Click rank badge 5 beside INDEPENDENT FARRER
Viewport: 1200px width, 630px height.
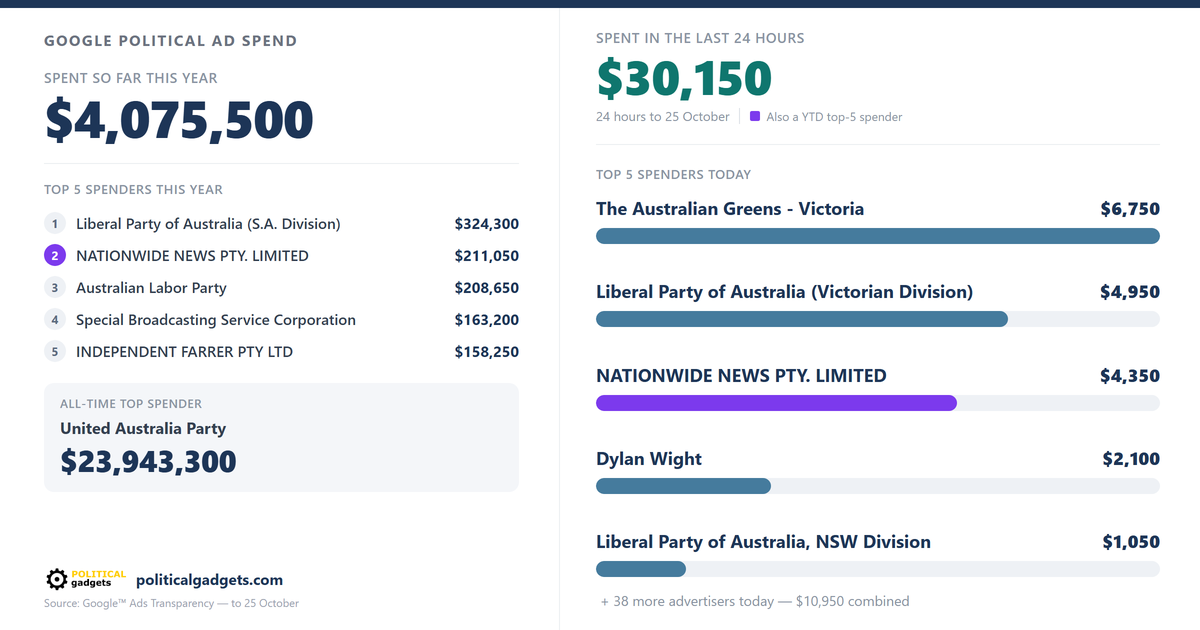point(55,352)
